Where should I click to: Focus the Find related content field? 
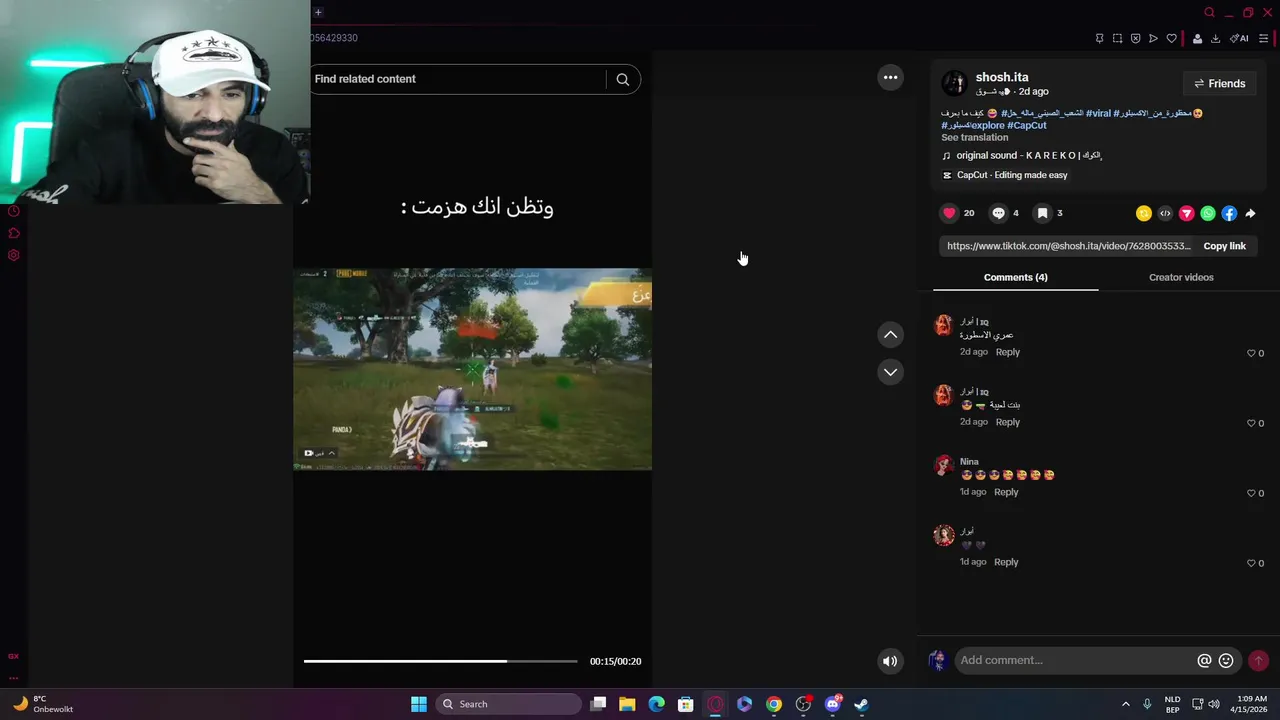click(x=458, y=79)
